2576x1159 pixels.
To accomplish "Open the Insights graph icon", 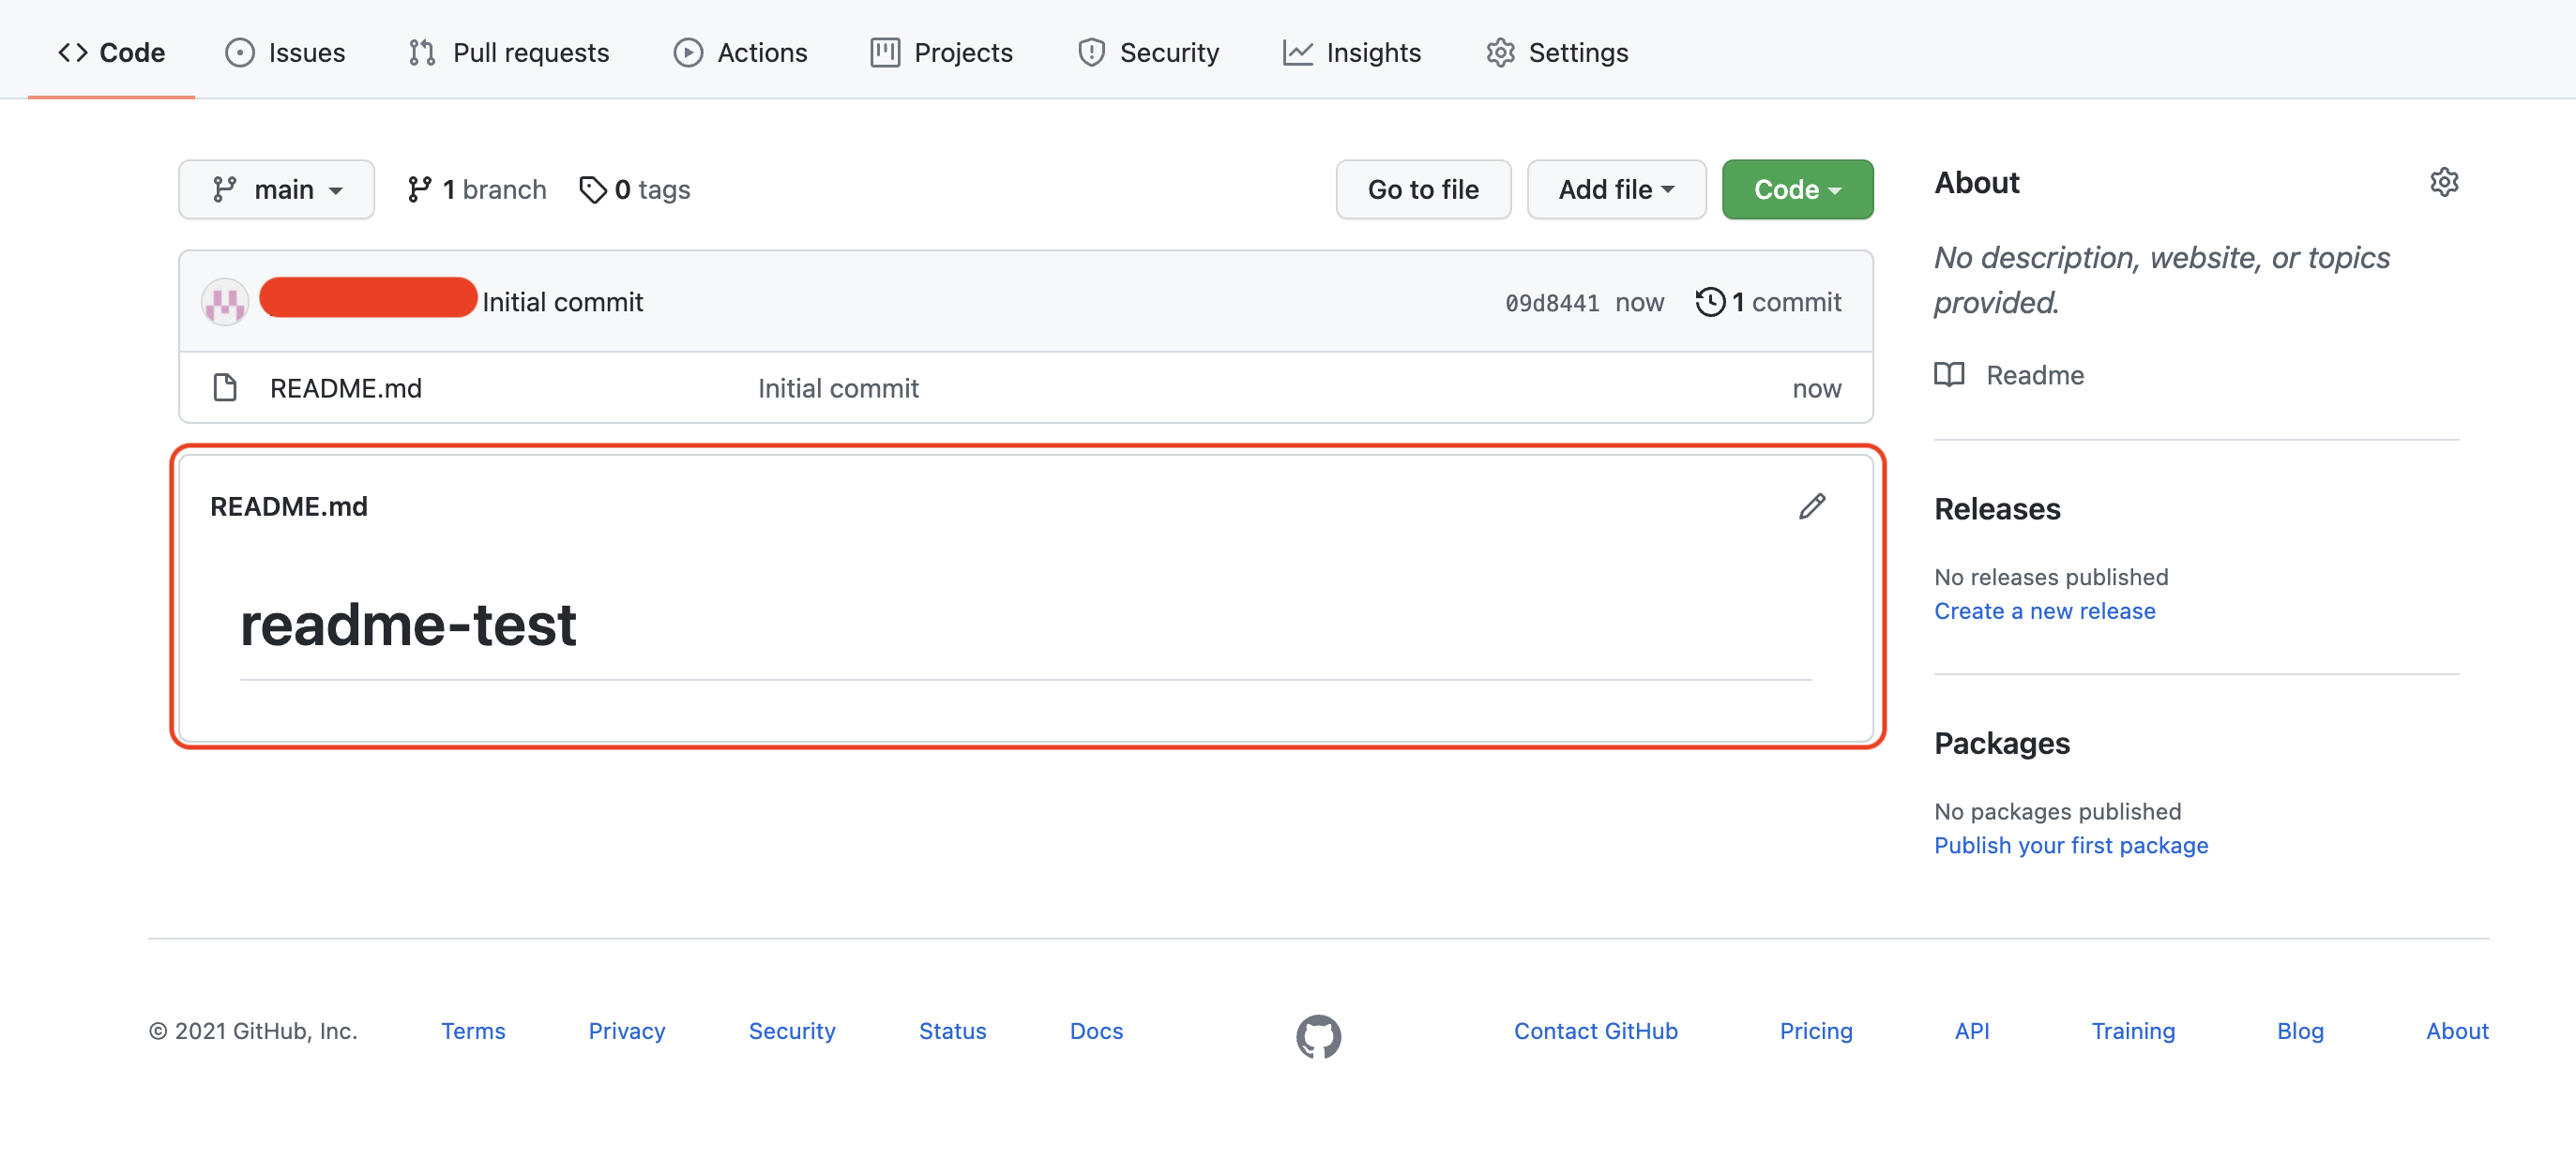I will (x=1297, y=52).
